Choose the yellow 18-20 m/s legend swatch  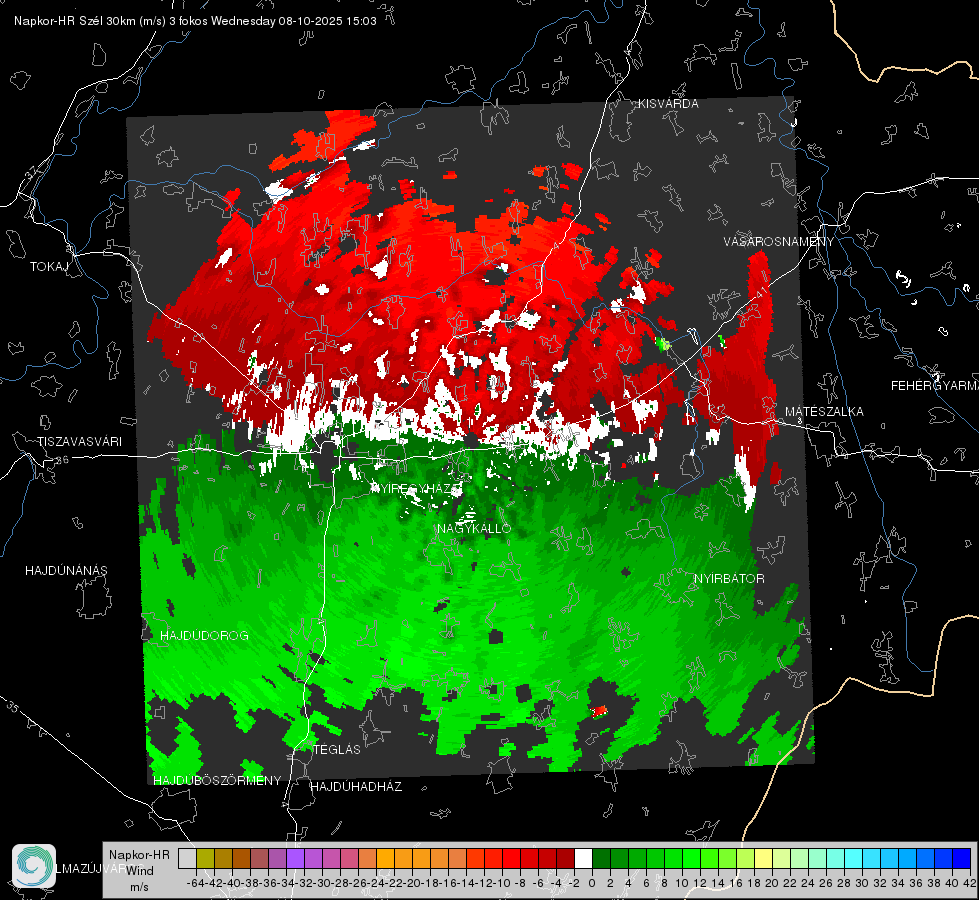coord(764,859)
